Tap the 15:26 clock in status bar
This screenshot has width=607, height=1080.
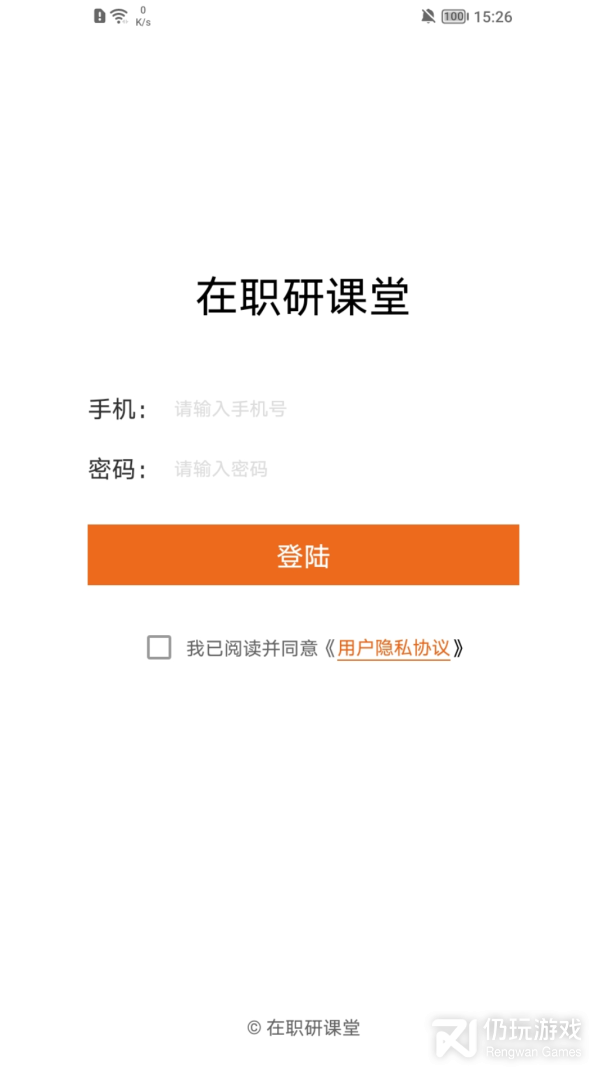(x=493, y=16)
